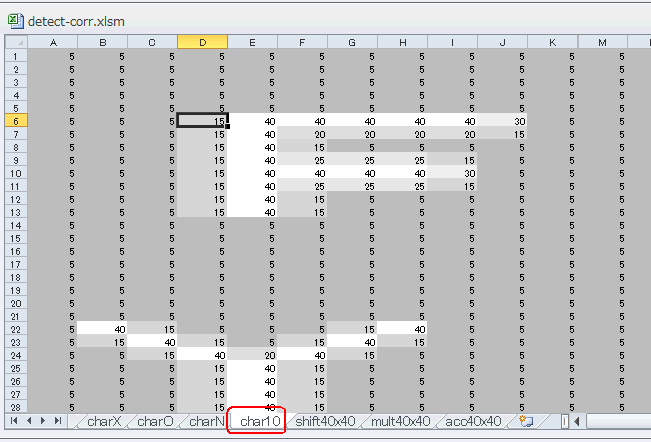Viewport: 651px width, 442px height.
Task: Select column C header
Action: (x=152, y=42)
